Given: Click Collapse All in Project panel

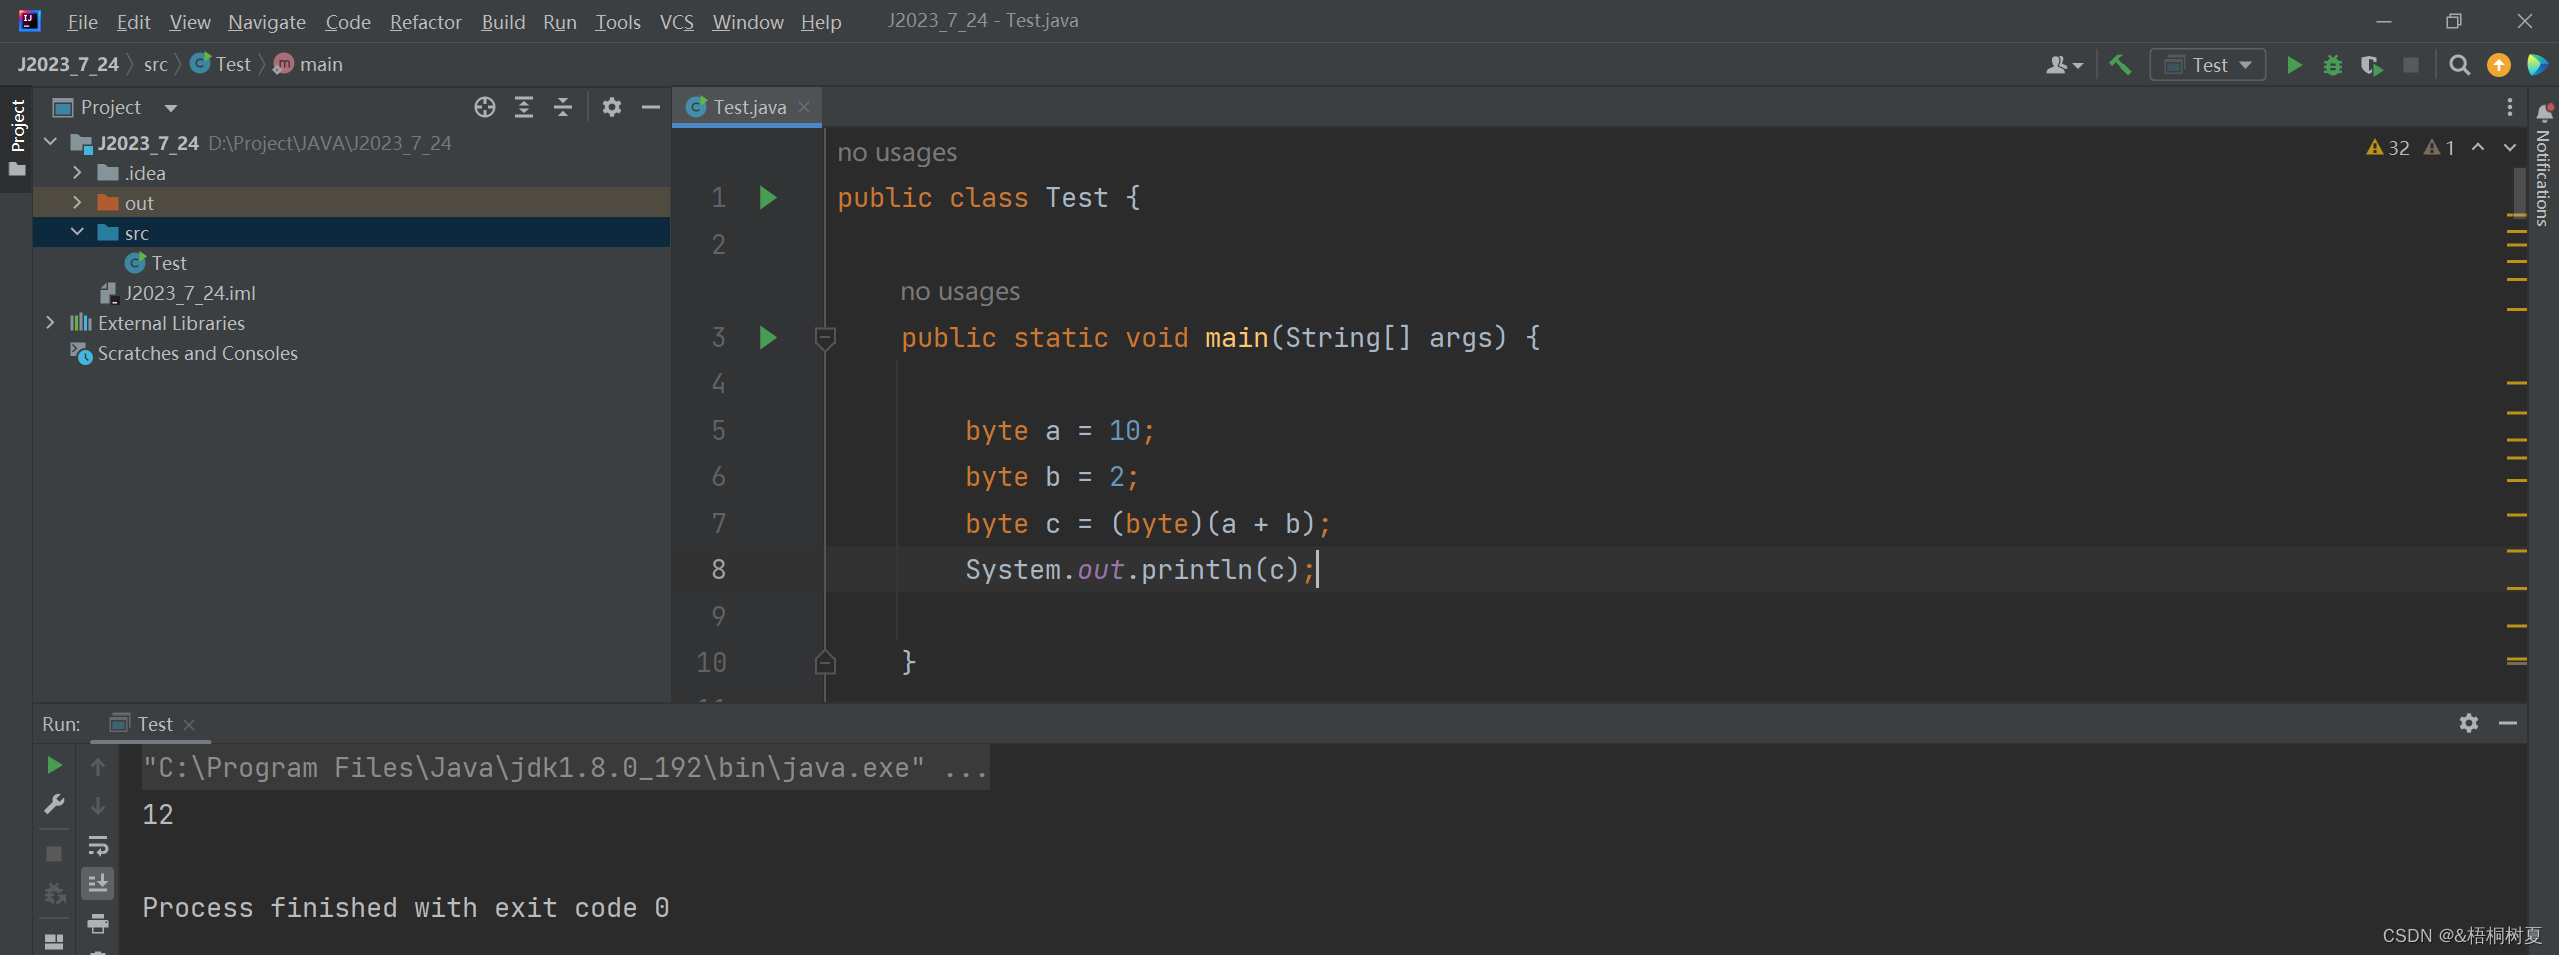Looking at the screenshot, I should pos(563,107).
